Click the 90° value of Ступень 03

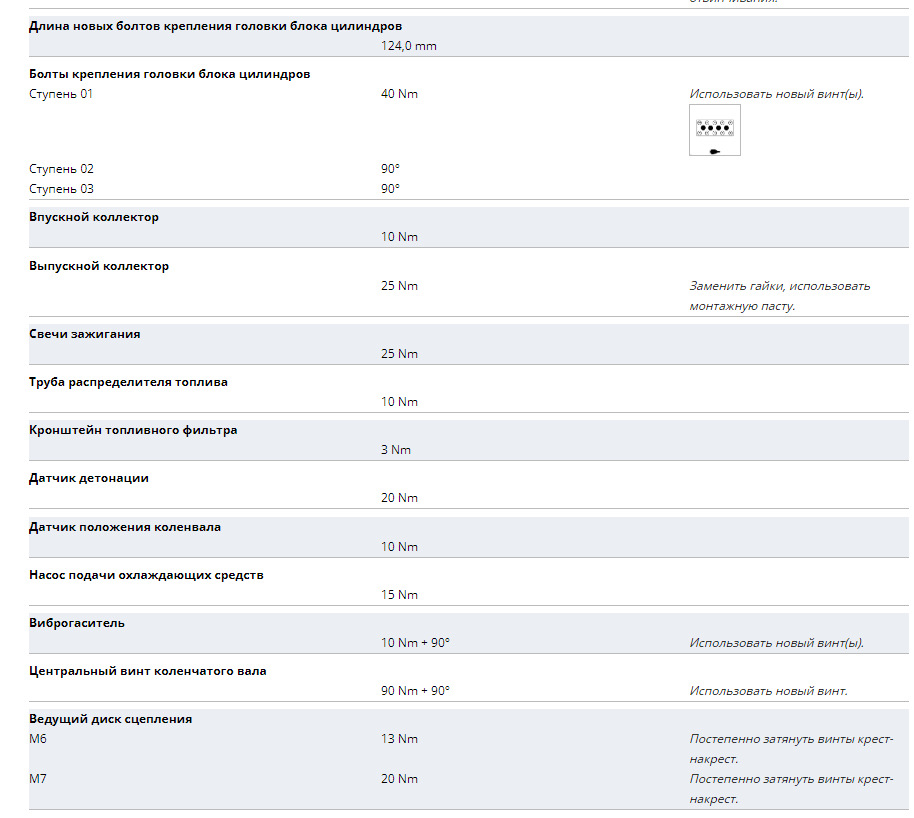(391, 189)
